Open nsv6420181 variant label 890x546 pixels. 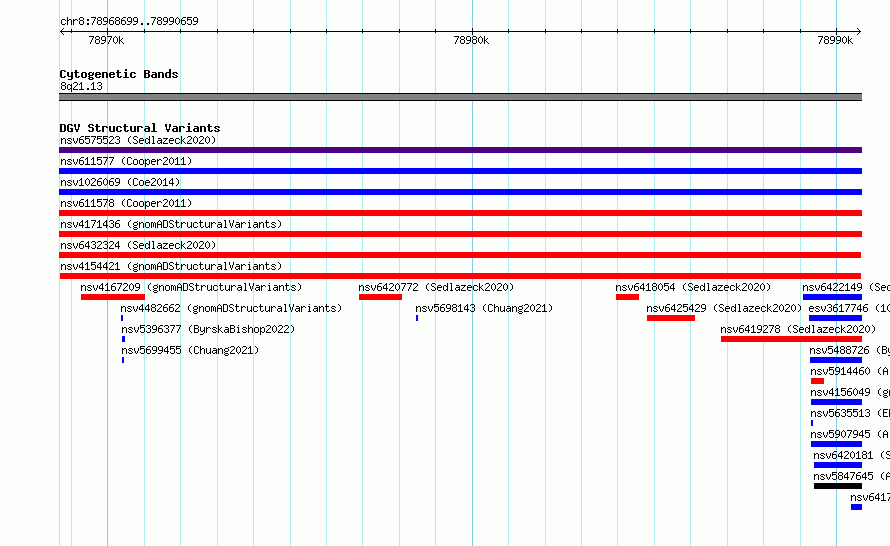coord(851,455)
